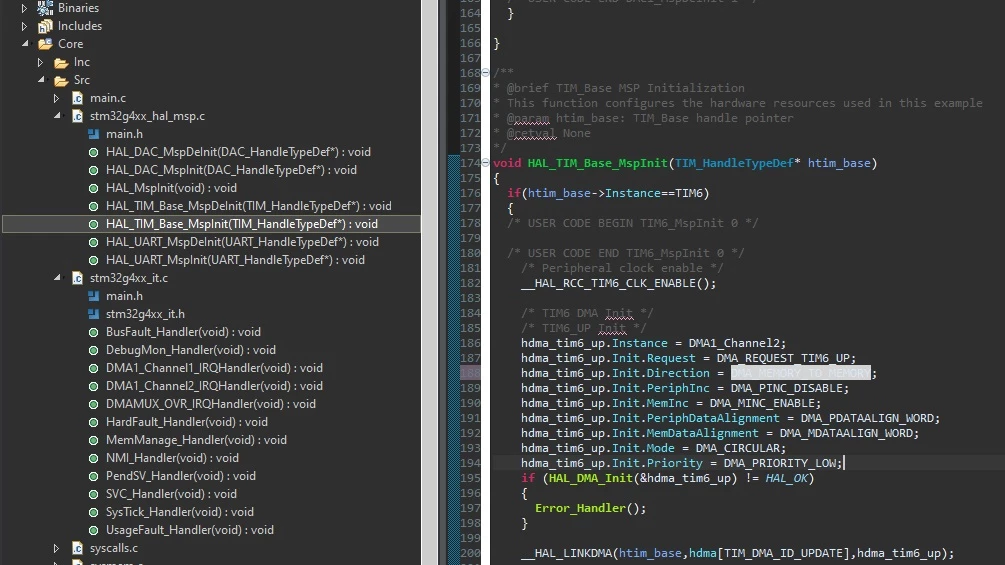Click the function icon for SysTick_Handler
Image resolution: width=1005 pixels, height=565 pixels.
coord(94,512)
